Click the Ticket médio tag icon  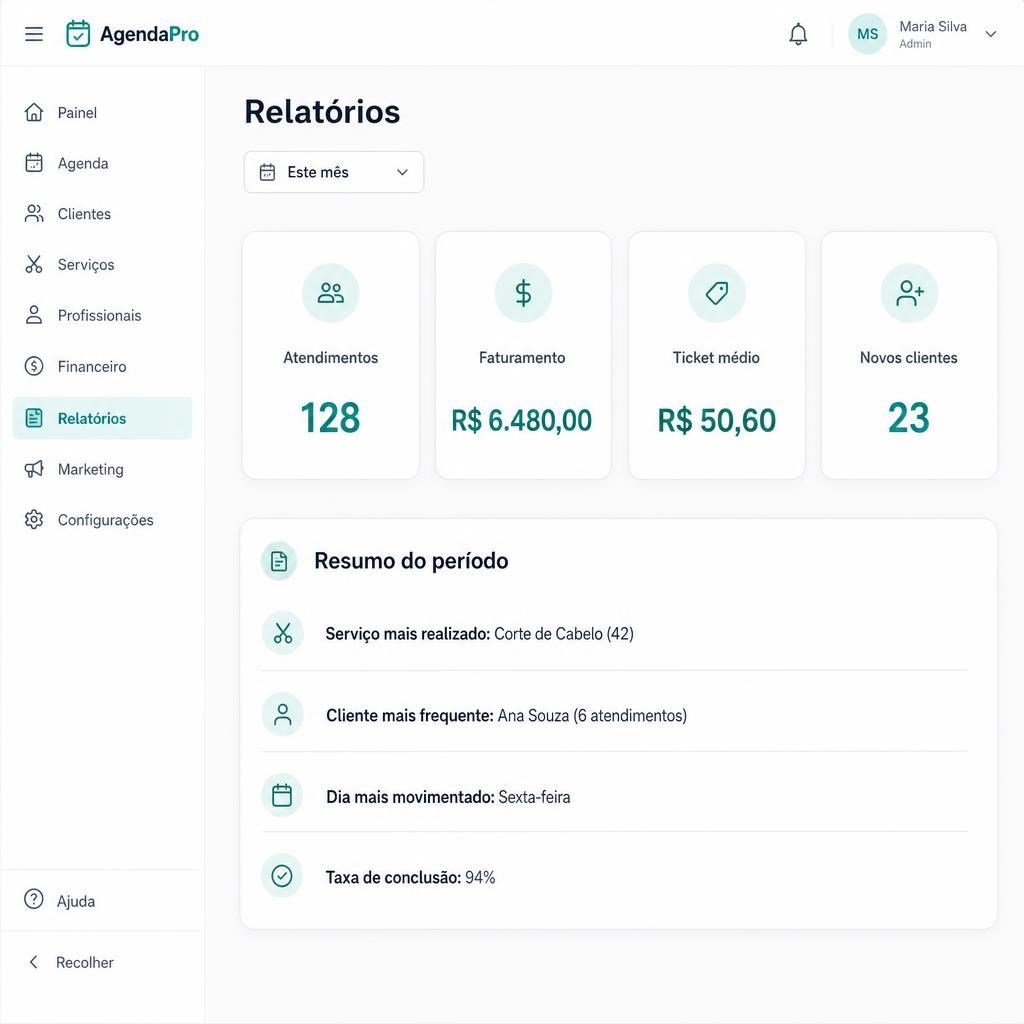[x=716, y=293]
